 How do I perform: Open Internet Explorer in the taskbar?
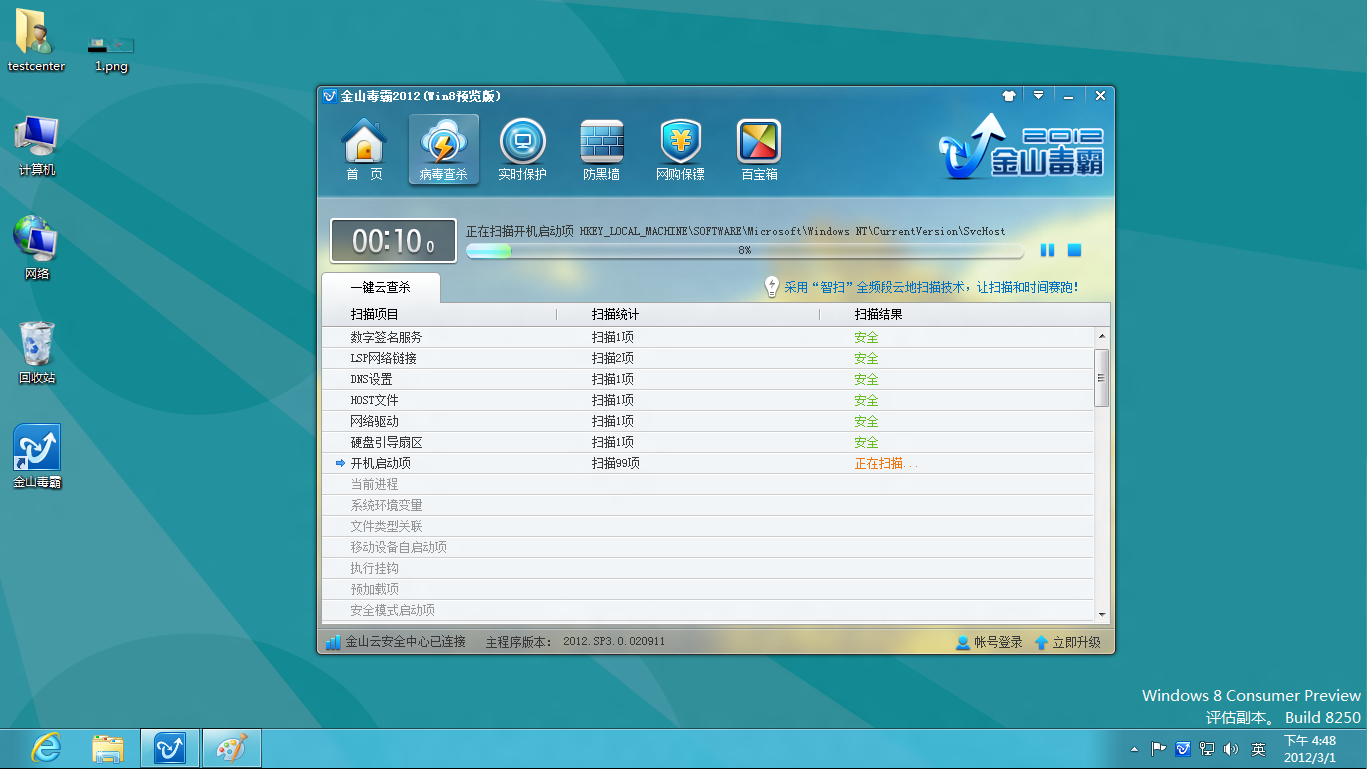click(46, 748)
